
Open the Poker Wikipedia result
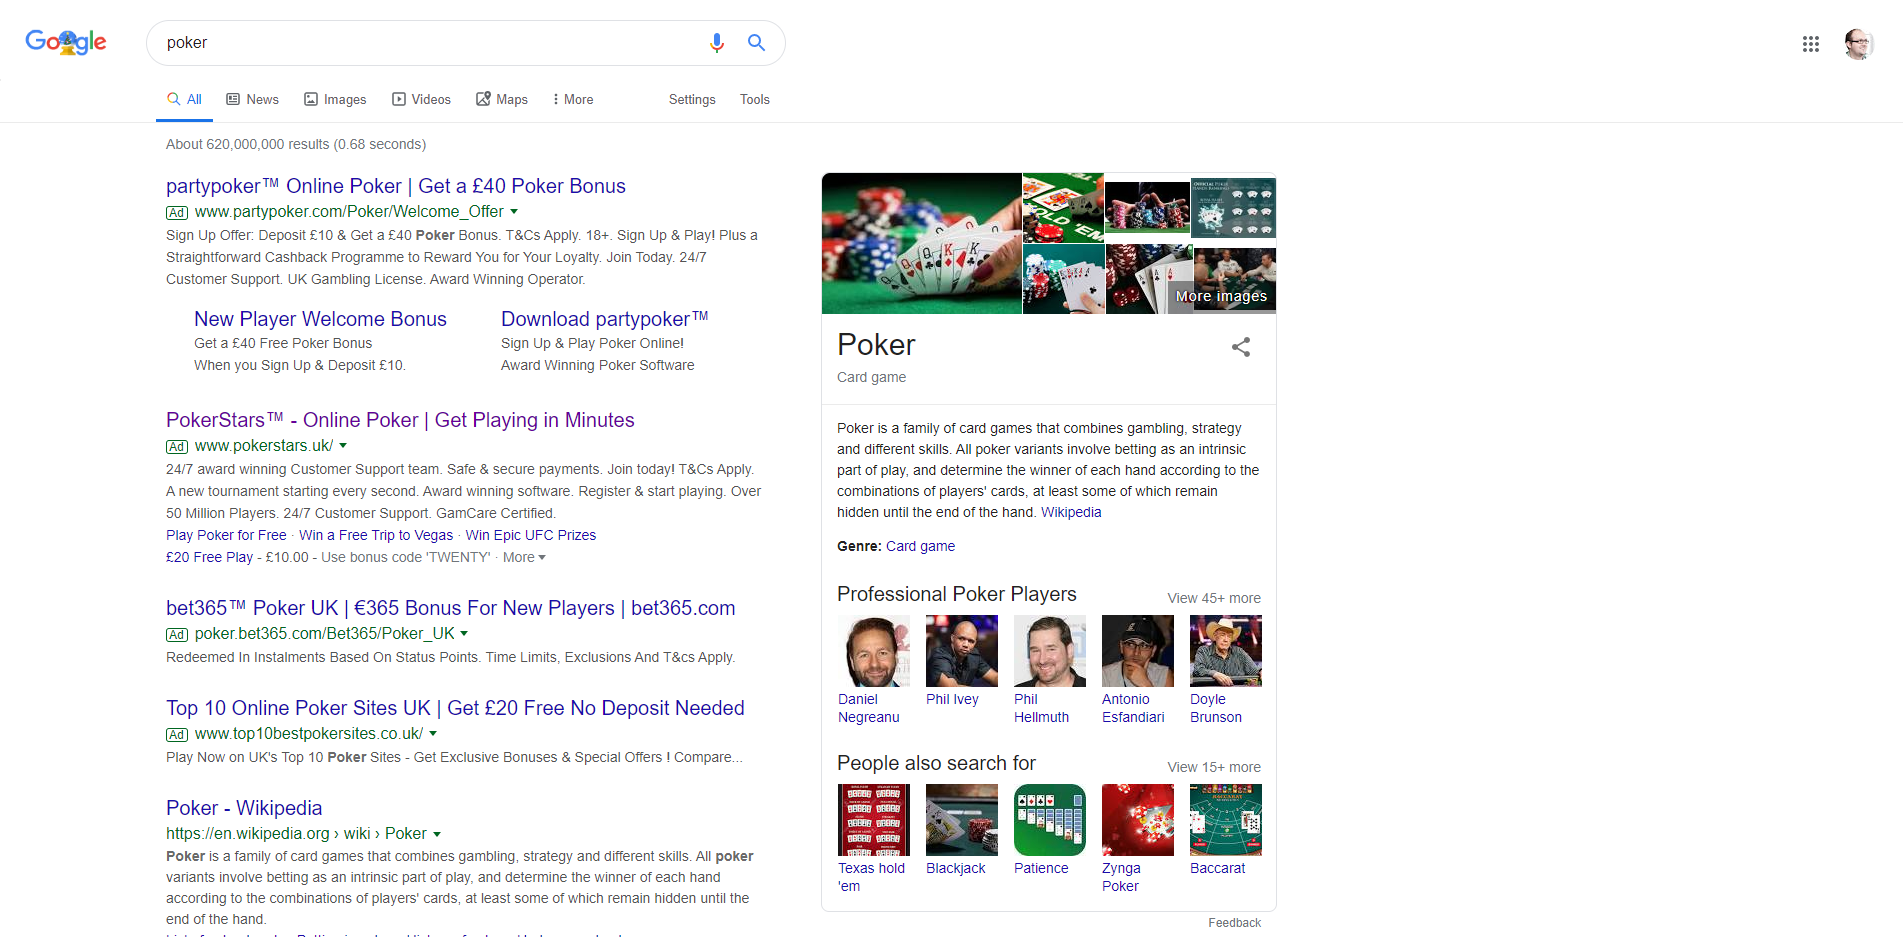point(243,808)
